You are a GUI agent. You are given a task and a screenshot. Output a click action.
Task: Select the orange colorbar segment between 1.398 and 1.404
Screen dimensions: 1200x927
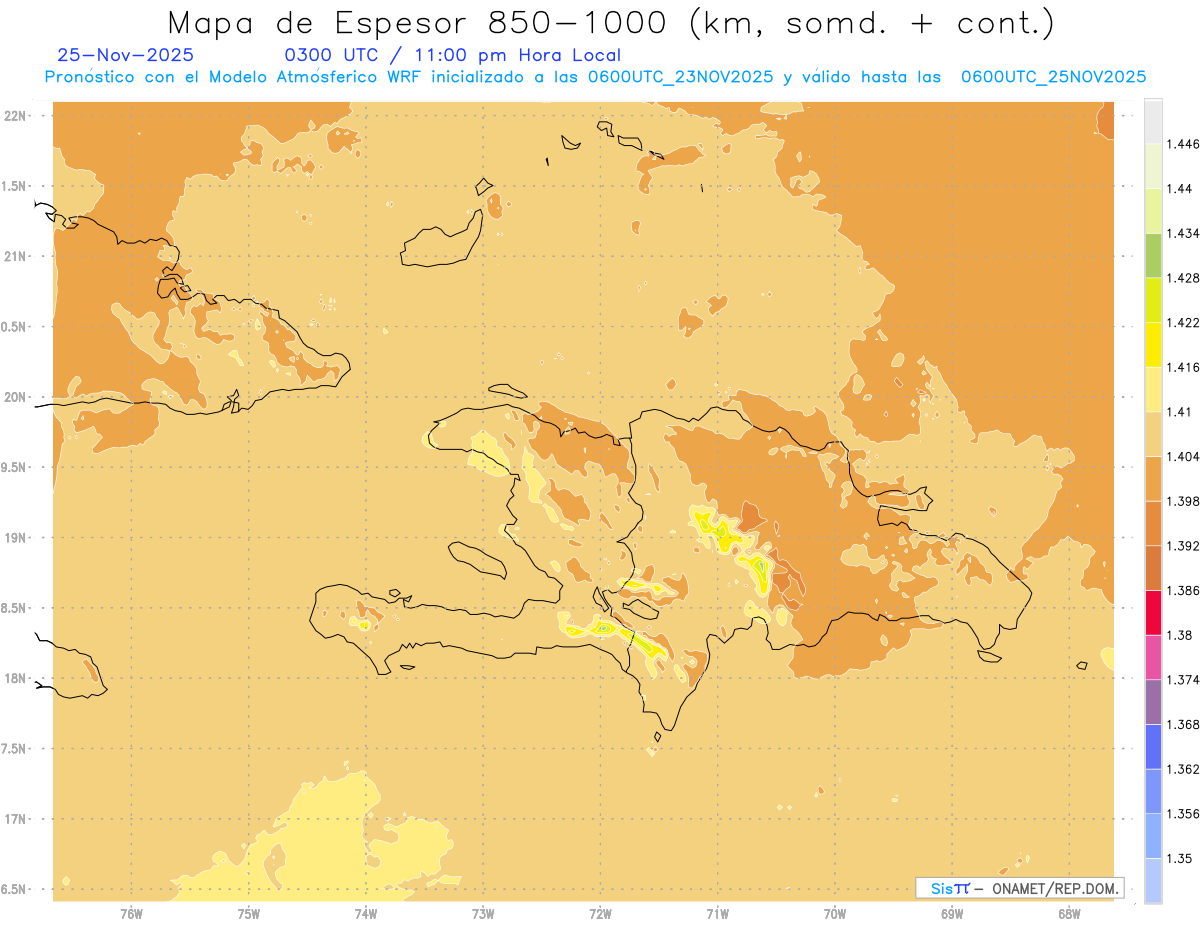coord(1153,478)
